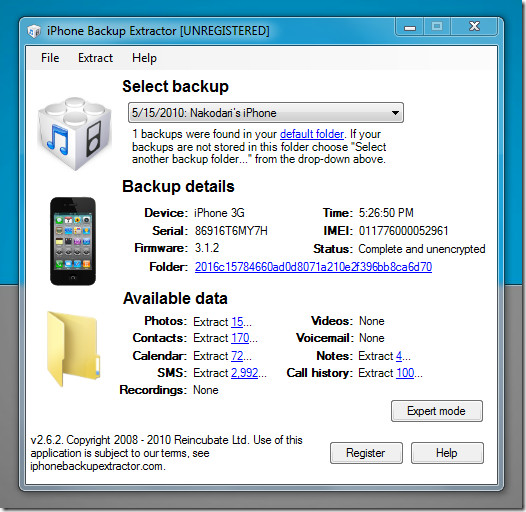This screenshot has width=526, height=512.
Task: Click the device value iPhone 3G
Action: [219, 213]
